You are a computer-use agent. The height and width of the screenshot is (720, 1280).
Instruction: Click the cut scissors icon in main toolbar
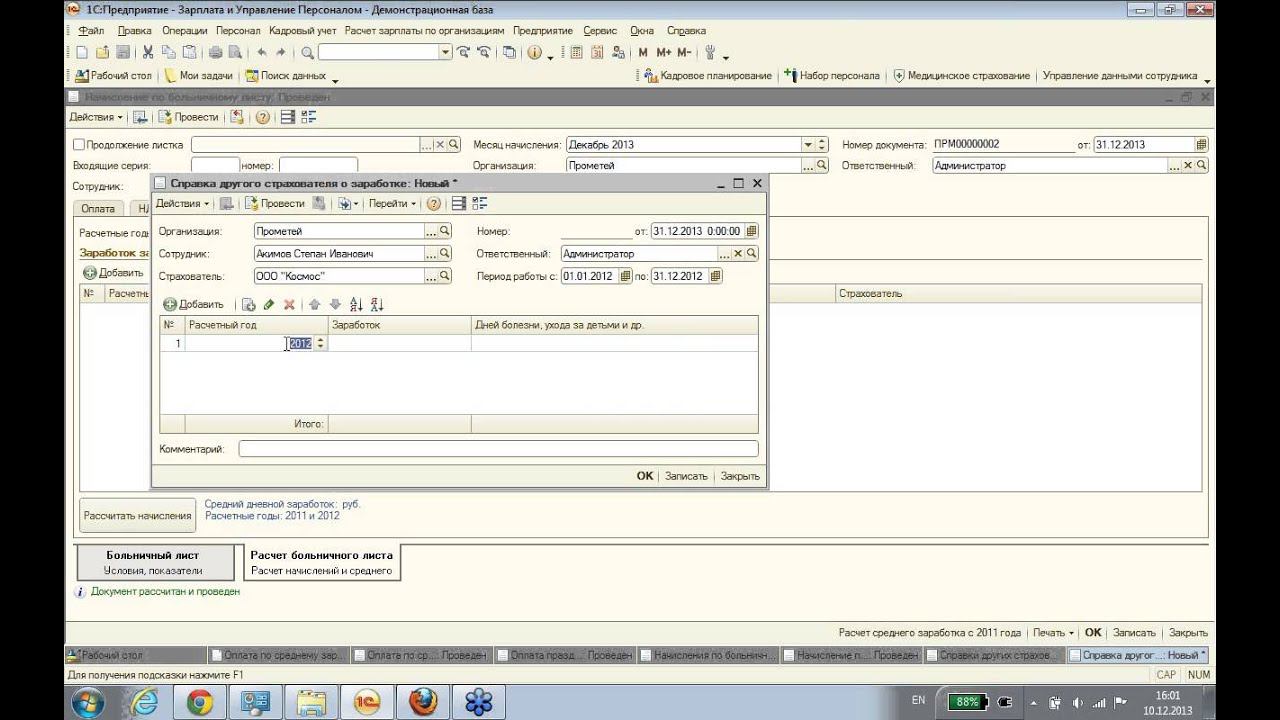tap(148, 53)
